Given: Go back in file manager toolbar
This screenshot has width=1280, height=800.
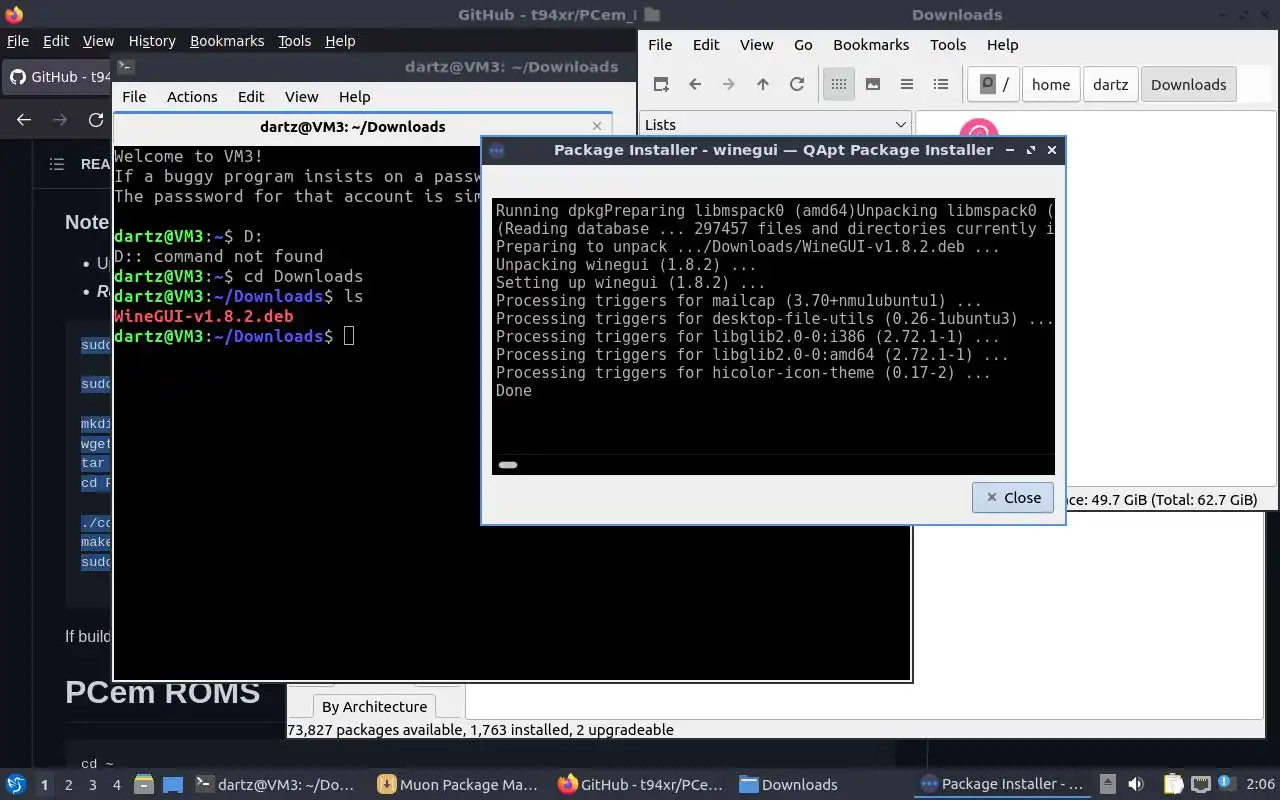Looking at the screenshot, I should 695,84.
